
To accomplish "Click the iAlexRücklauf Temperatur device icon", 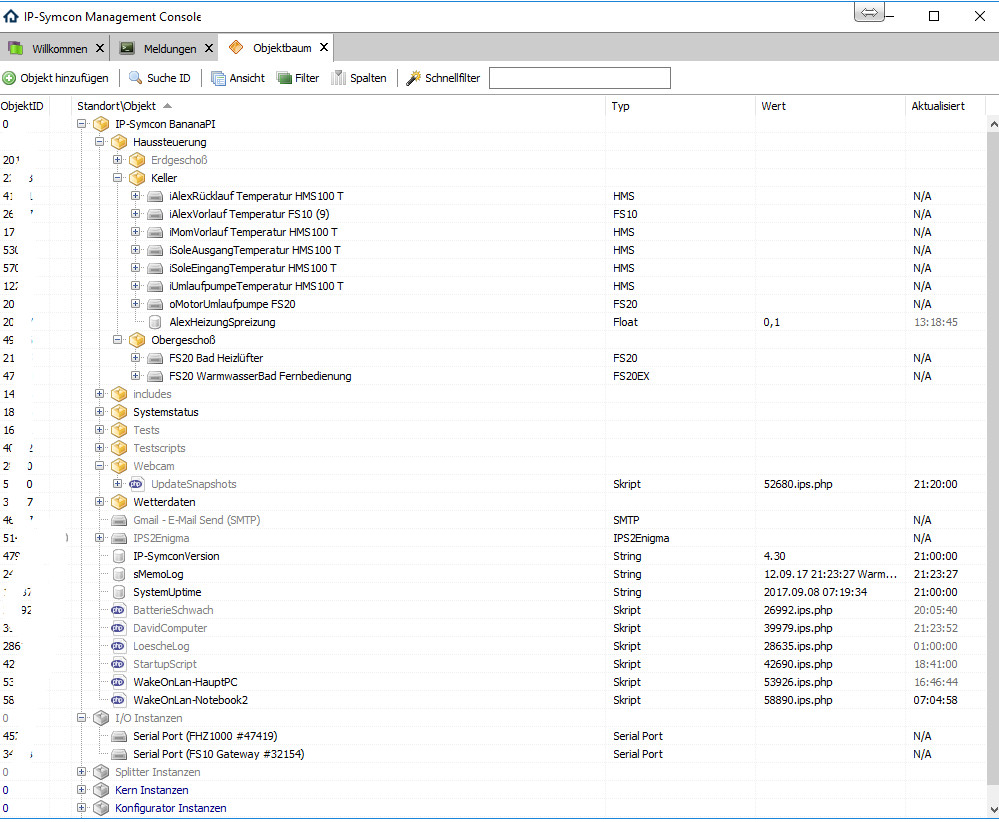I will point(155,196).
